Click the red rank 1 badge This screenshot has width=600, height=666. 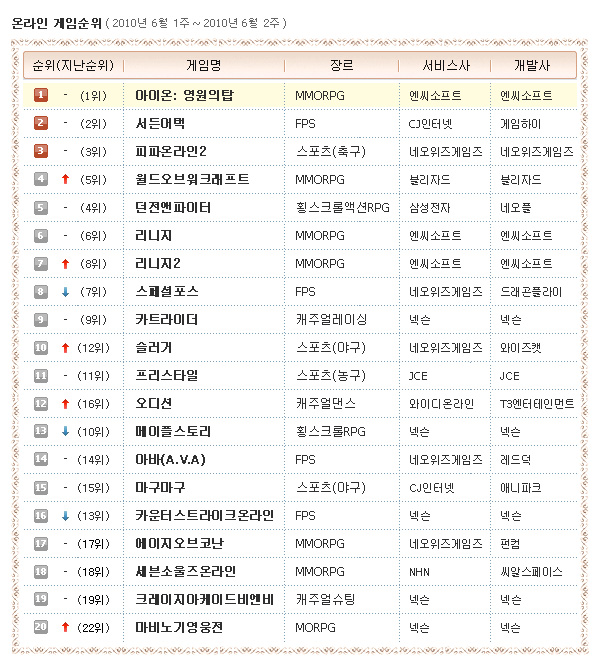(x=41, y=95)
